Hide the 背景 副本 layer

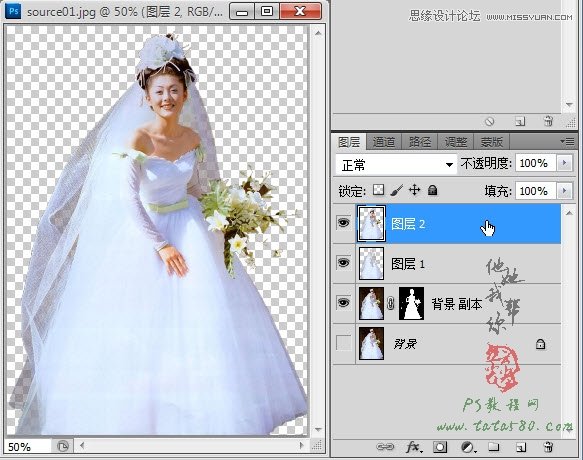tap(343, 302)
